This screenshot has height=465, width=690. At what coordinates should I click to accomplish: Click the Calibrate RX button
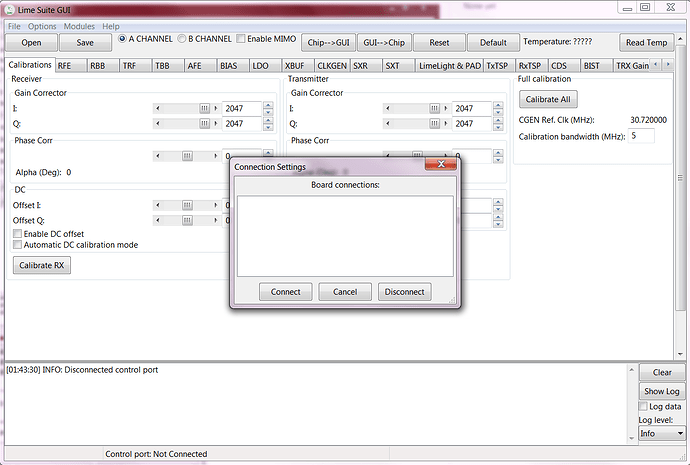42,265
